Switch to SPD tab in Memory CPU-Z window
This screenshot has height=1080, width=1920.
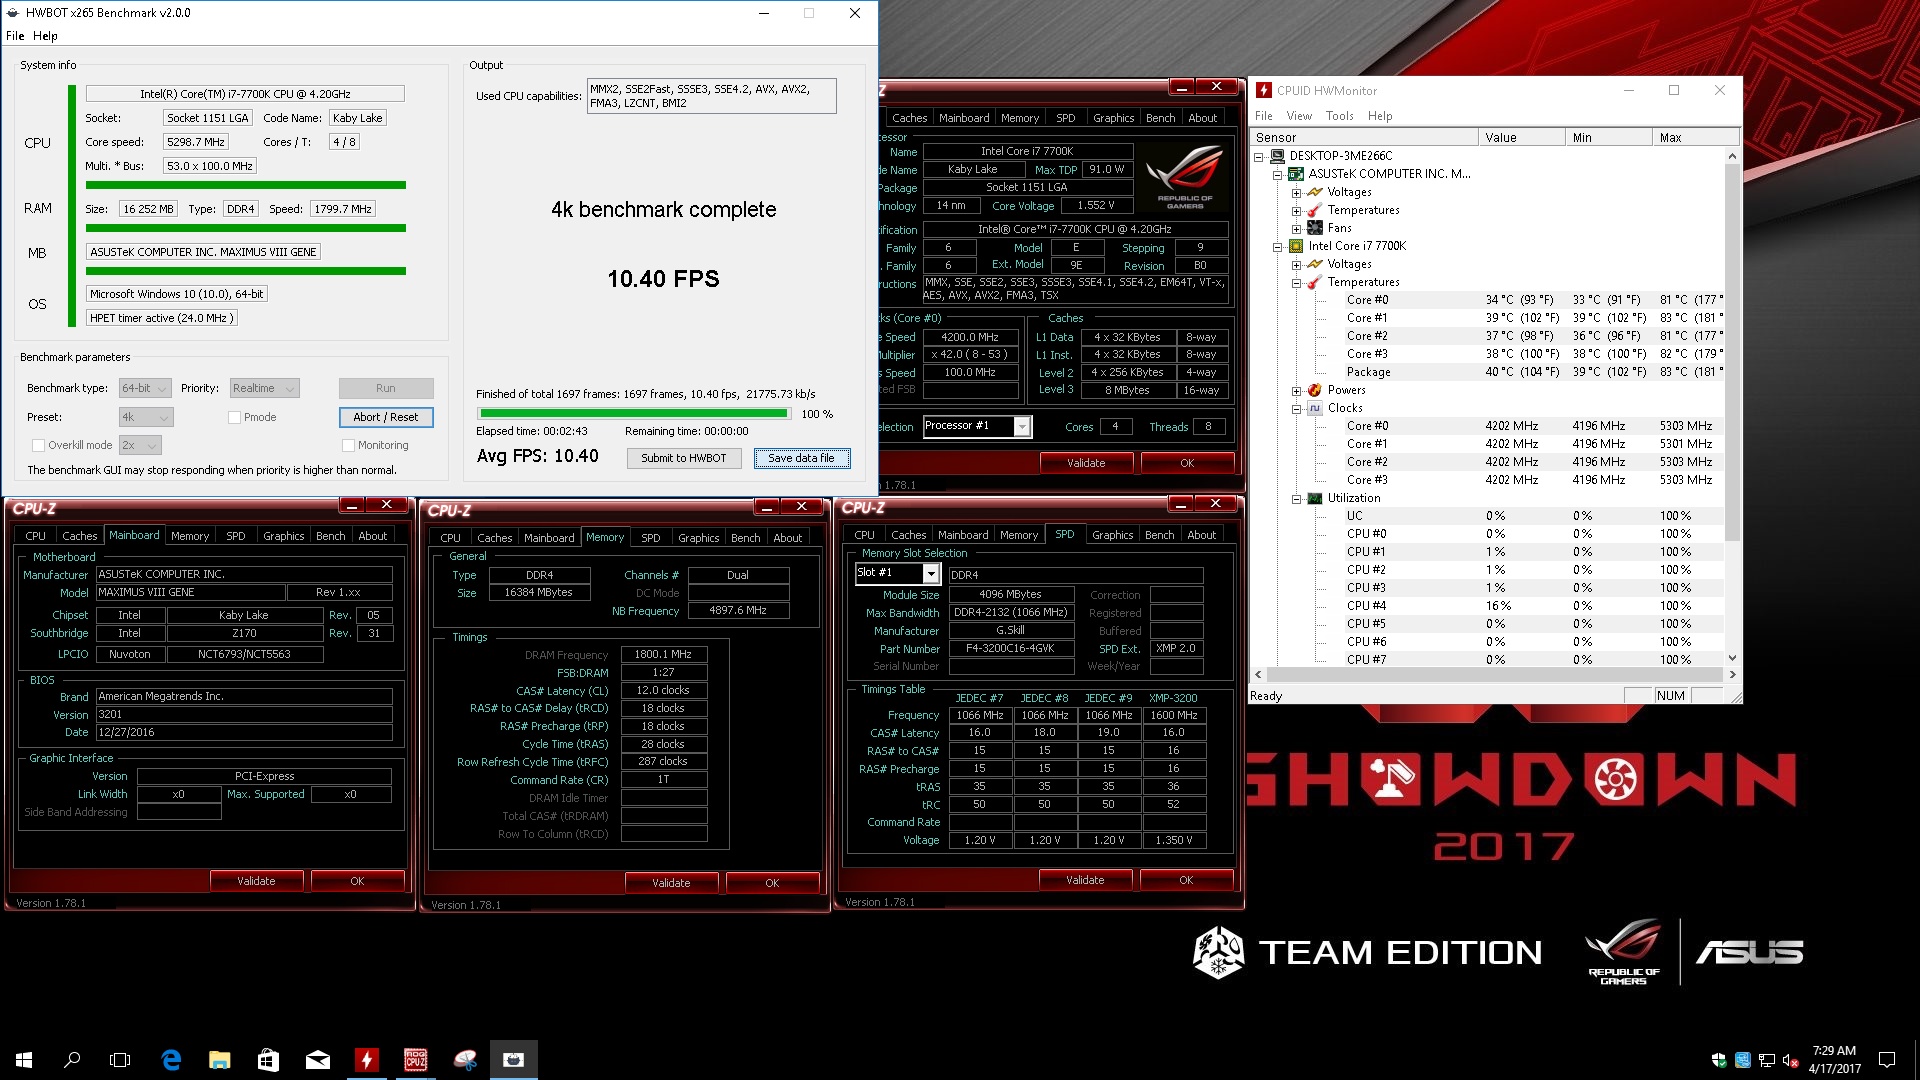coord(650,538)
